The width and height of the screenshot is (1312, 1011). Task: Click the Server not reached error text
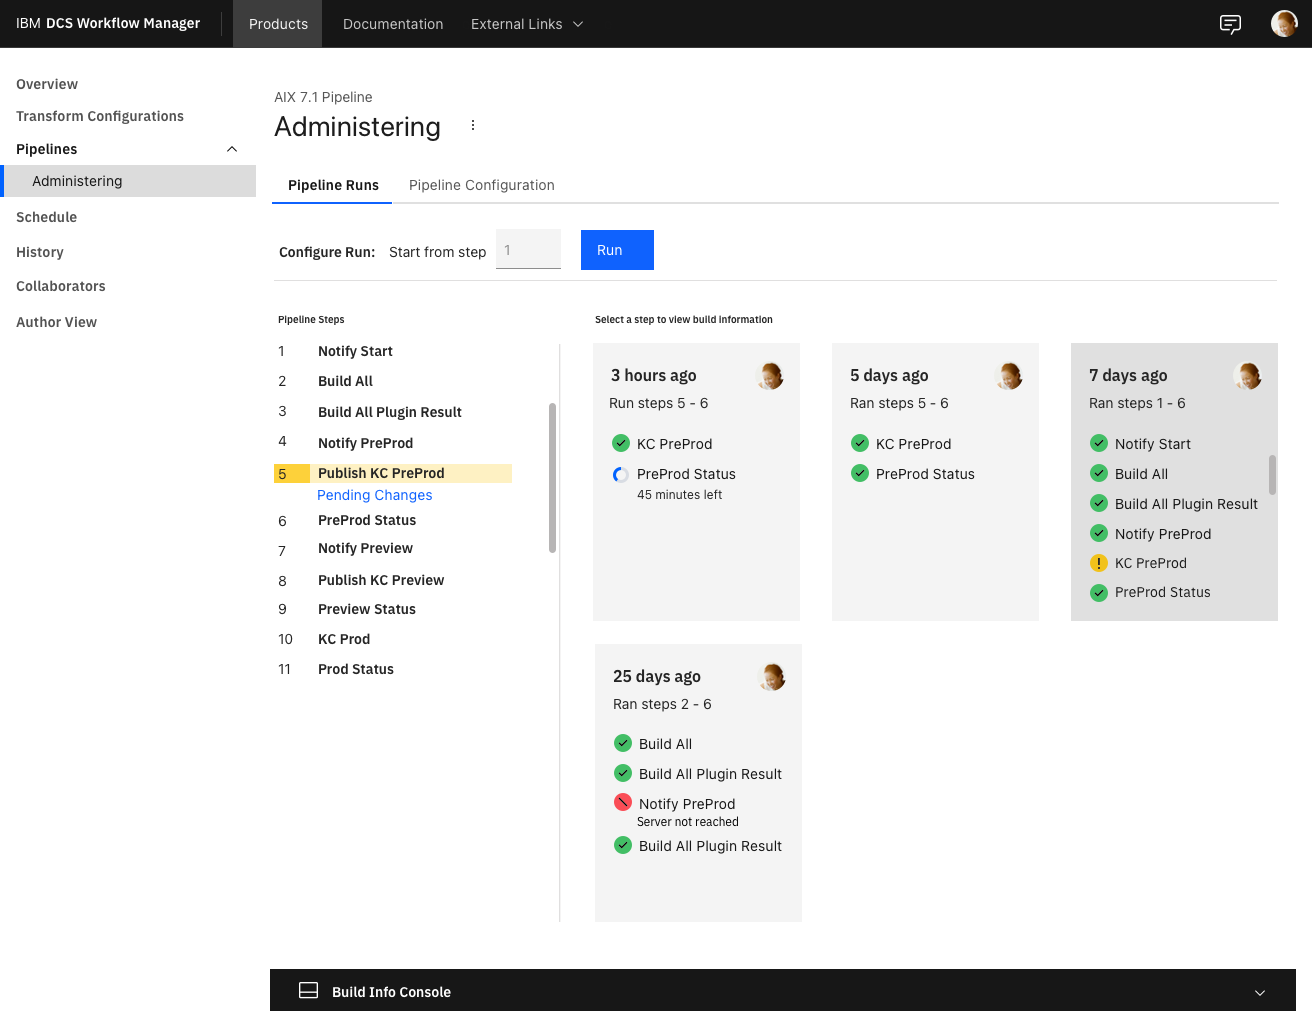click(x=688, y=822)
